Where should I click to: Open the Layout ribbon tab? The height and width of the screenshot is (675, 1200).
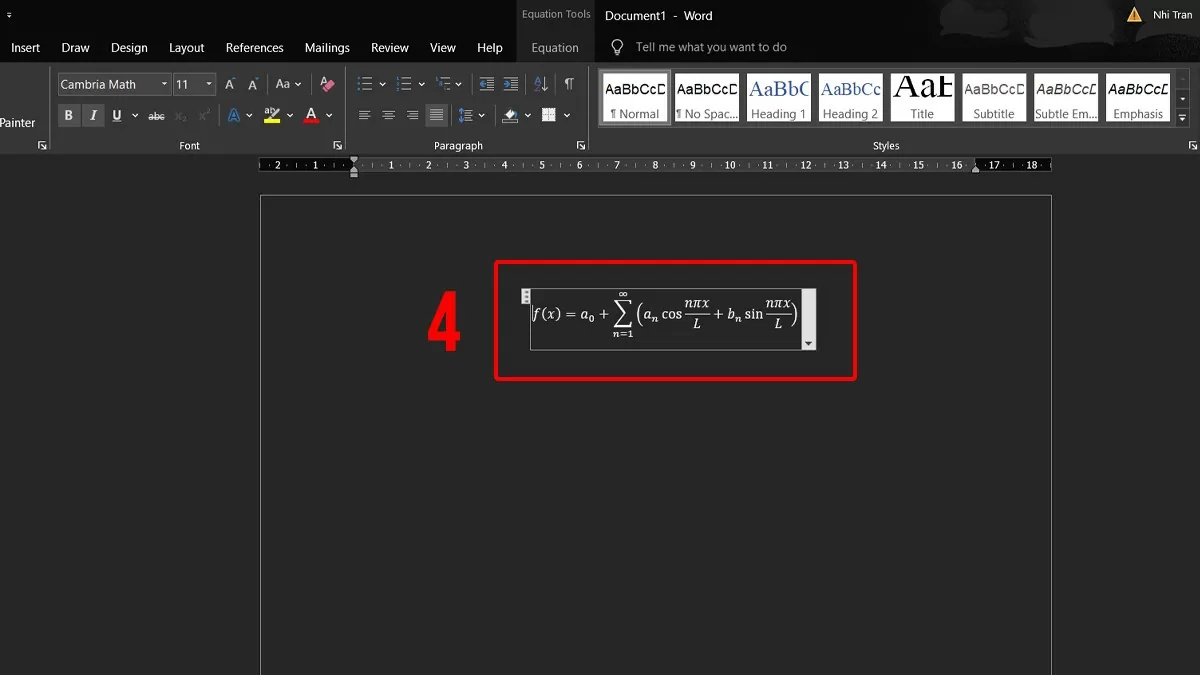186,48
